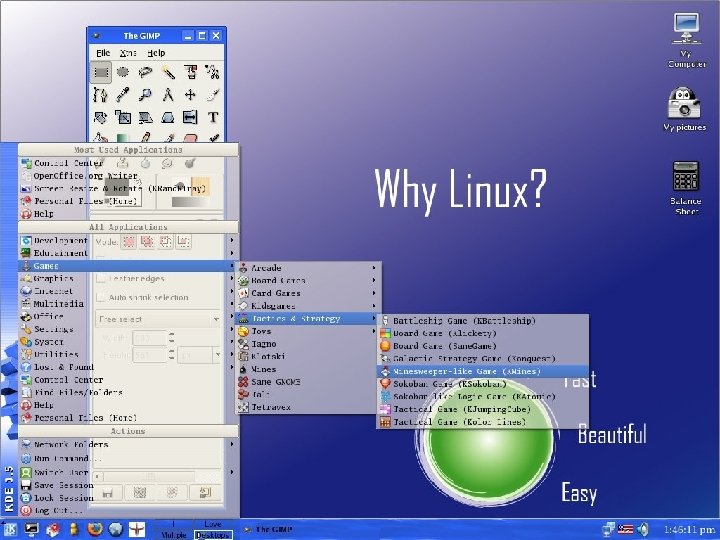The image size is (720, 540).
Task: Select the Fuzzy Select magic wand tool
Action: tap(168, 72)
